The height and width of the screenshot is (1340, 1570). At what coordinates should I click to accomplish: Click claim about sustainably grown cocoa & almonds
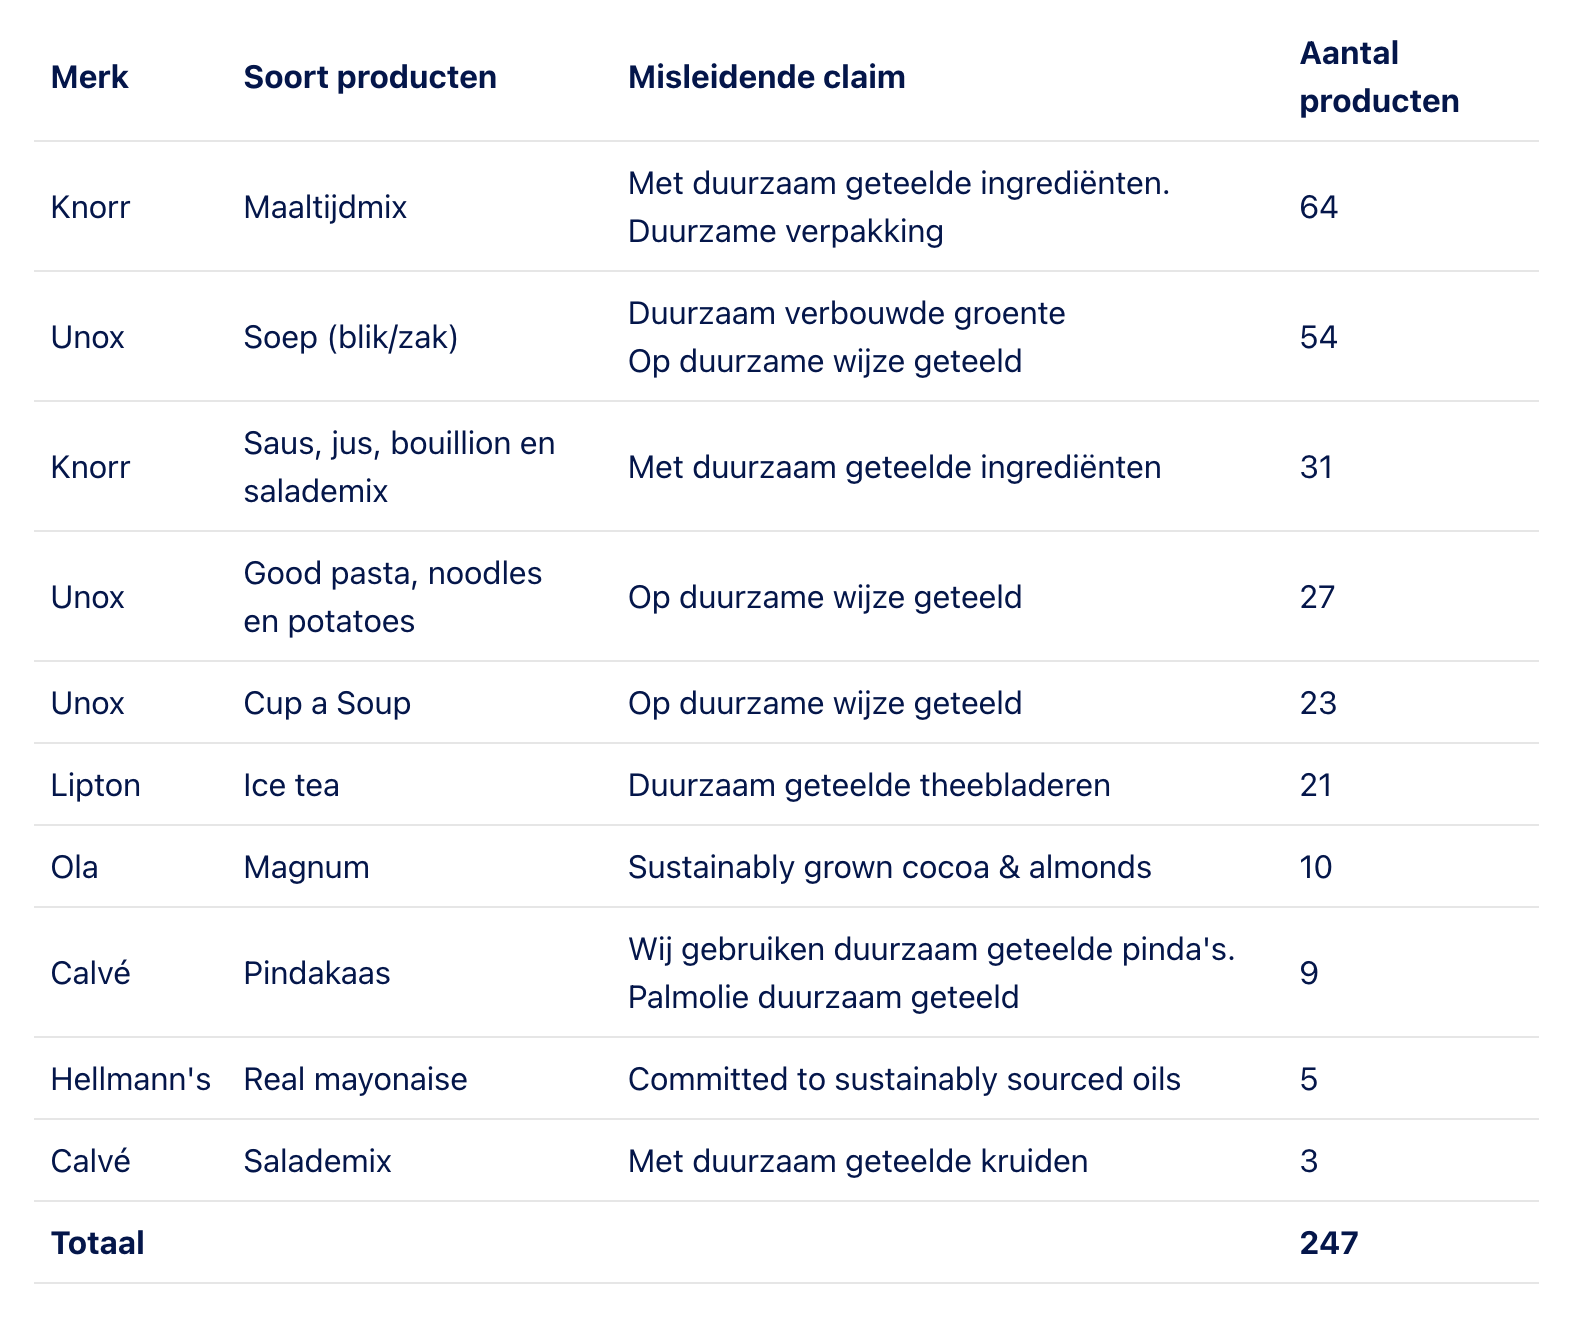coord(889,867)
